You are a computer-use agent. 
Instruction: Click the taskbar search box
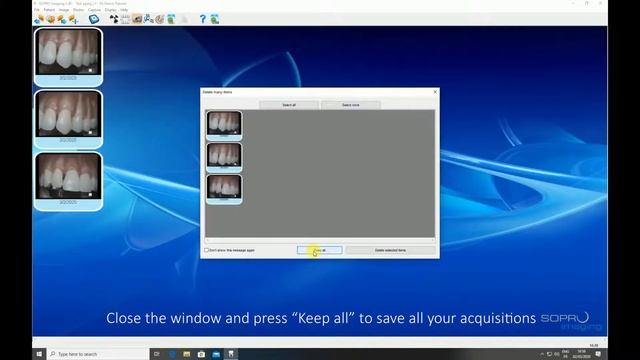[x=98, y=354]
